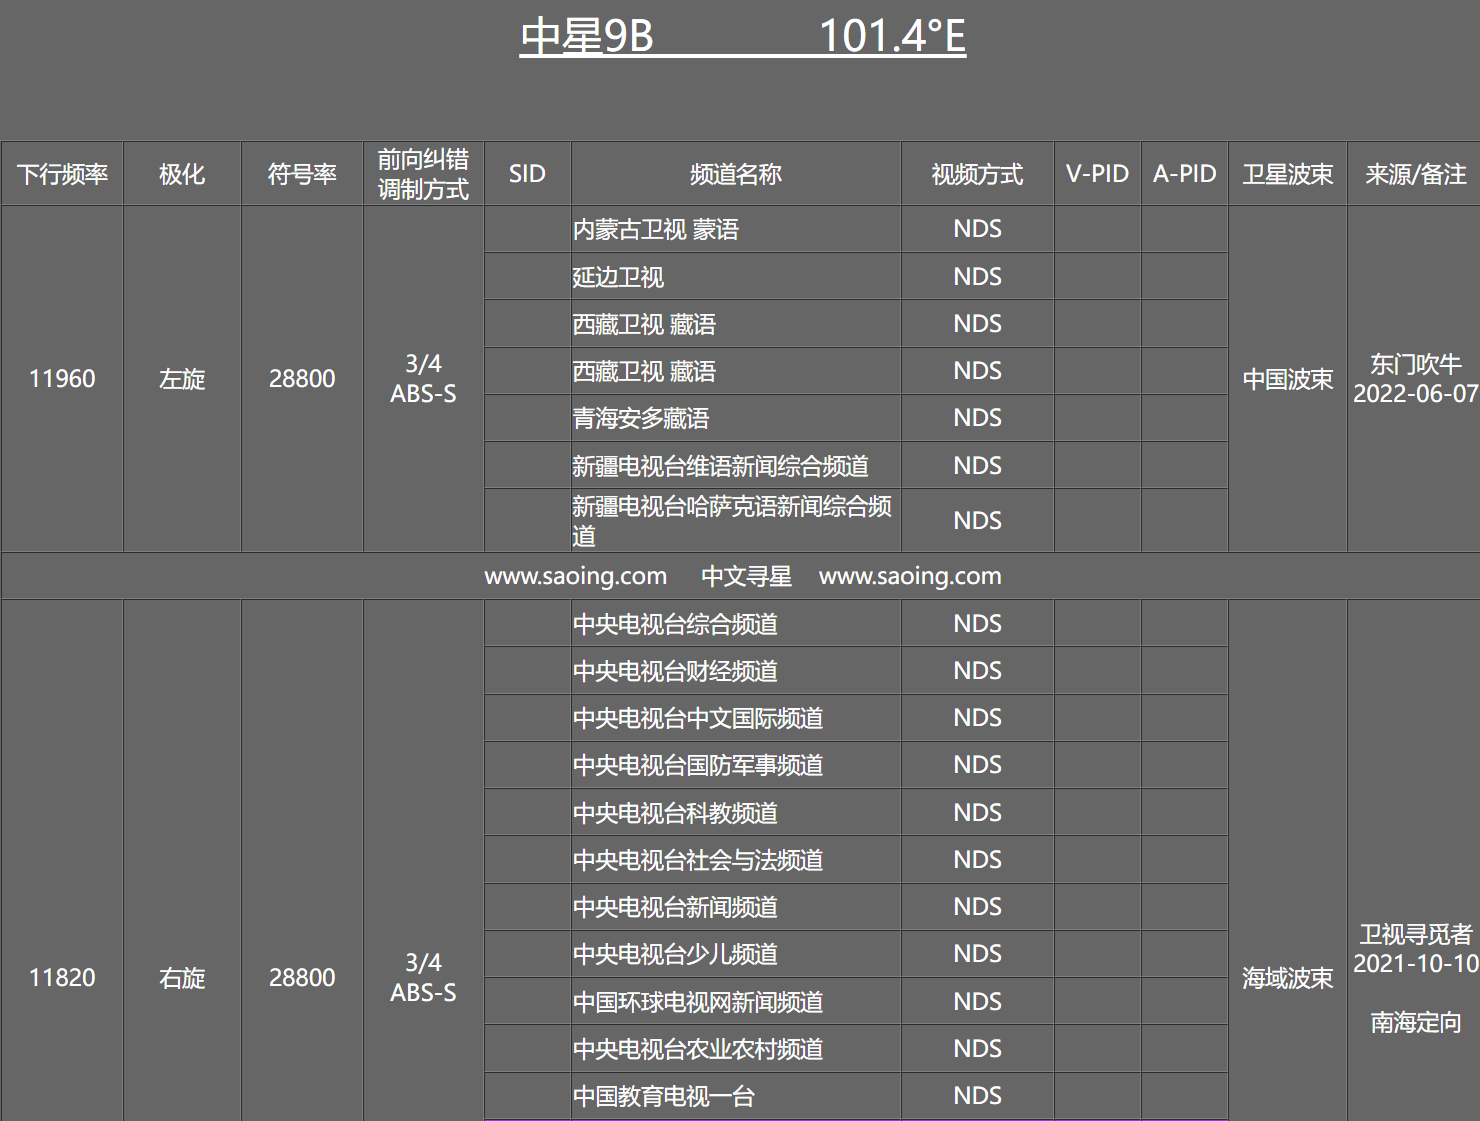Click source note 卫视寻觅者 2021-10-10

(x=1415, y=948)
